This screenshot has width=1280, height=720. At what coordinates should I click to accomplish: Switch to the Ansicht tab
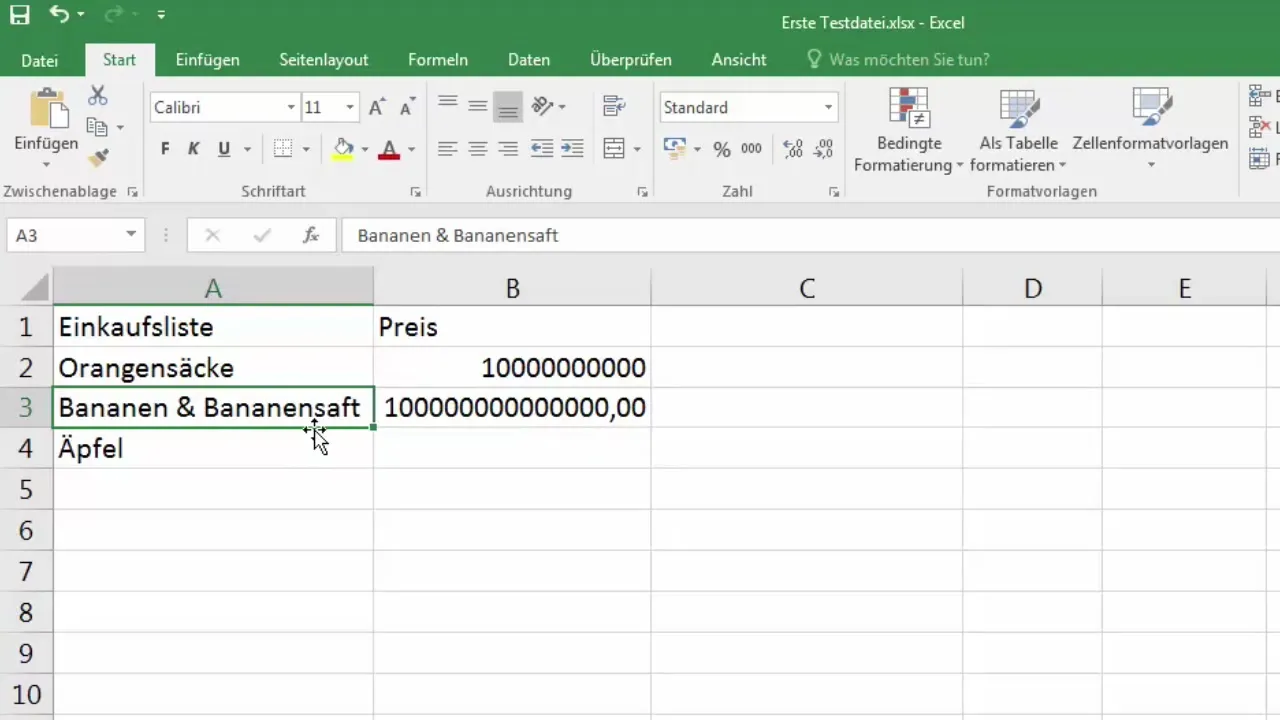coord(739,60)
